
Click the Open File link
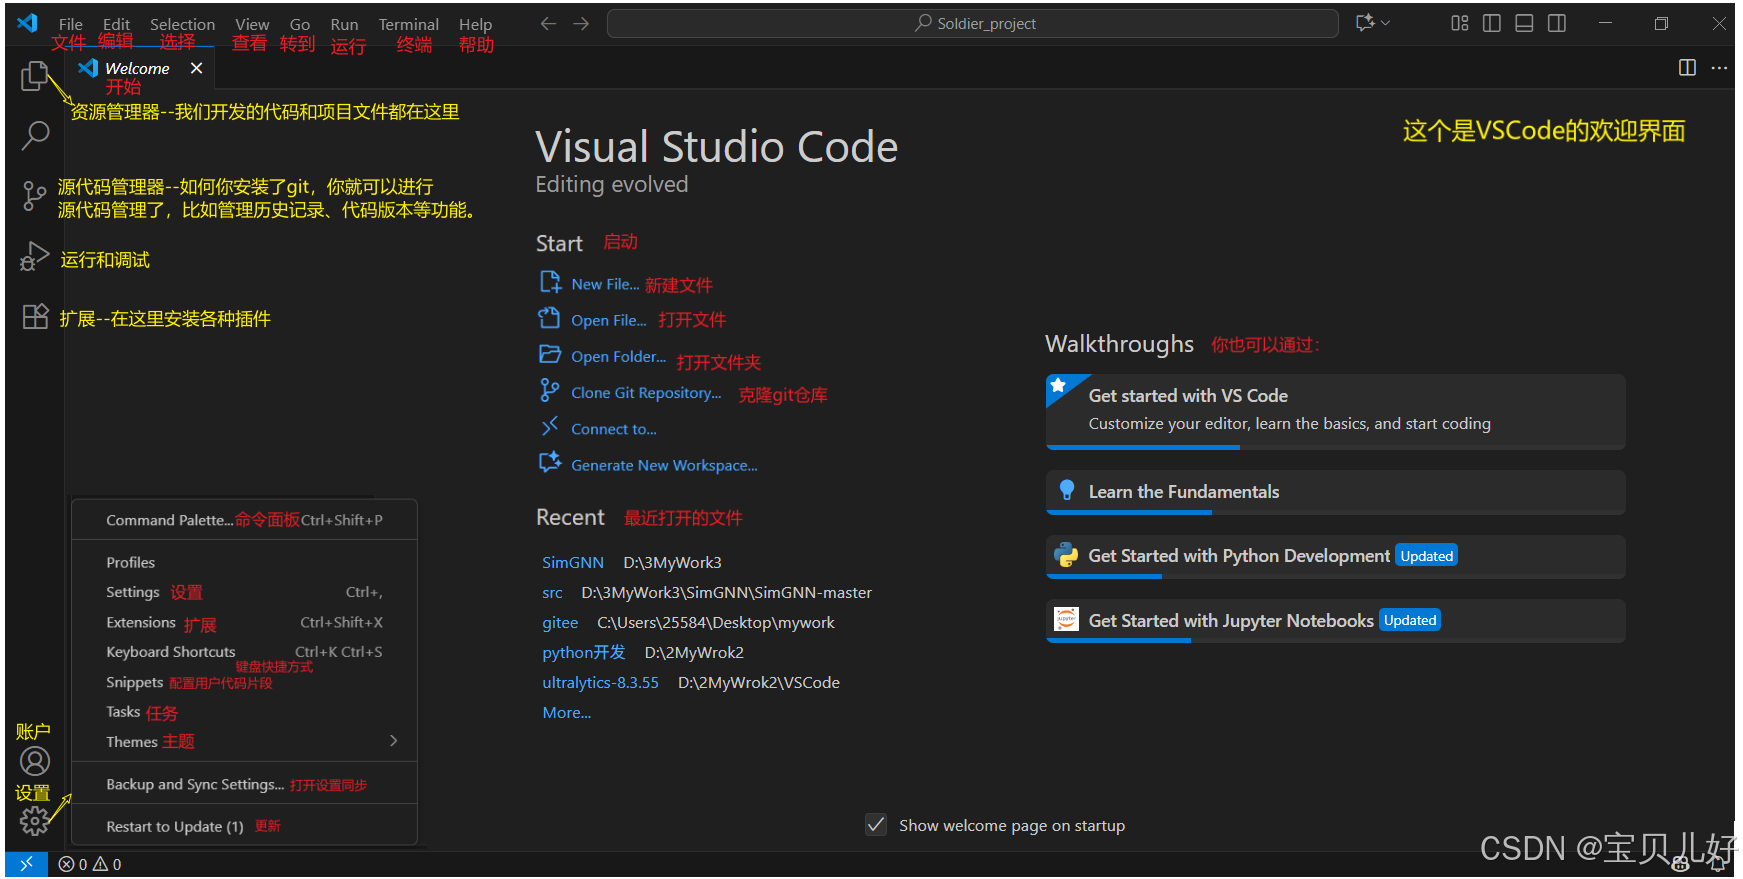pyautogui.click(x=608, y=320)
